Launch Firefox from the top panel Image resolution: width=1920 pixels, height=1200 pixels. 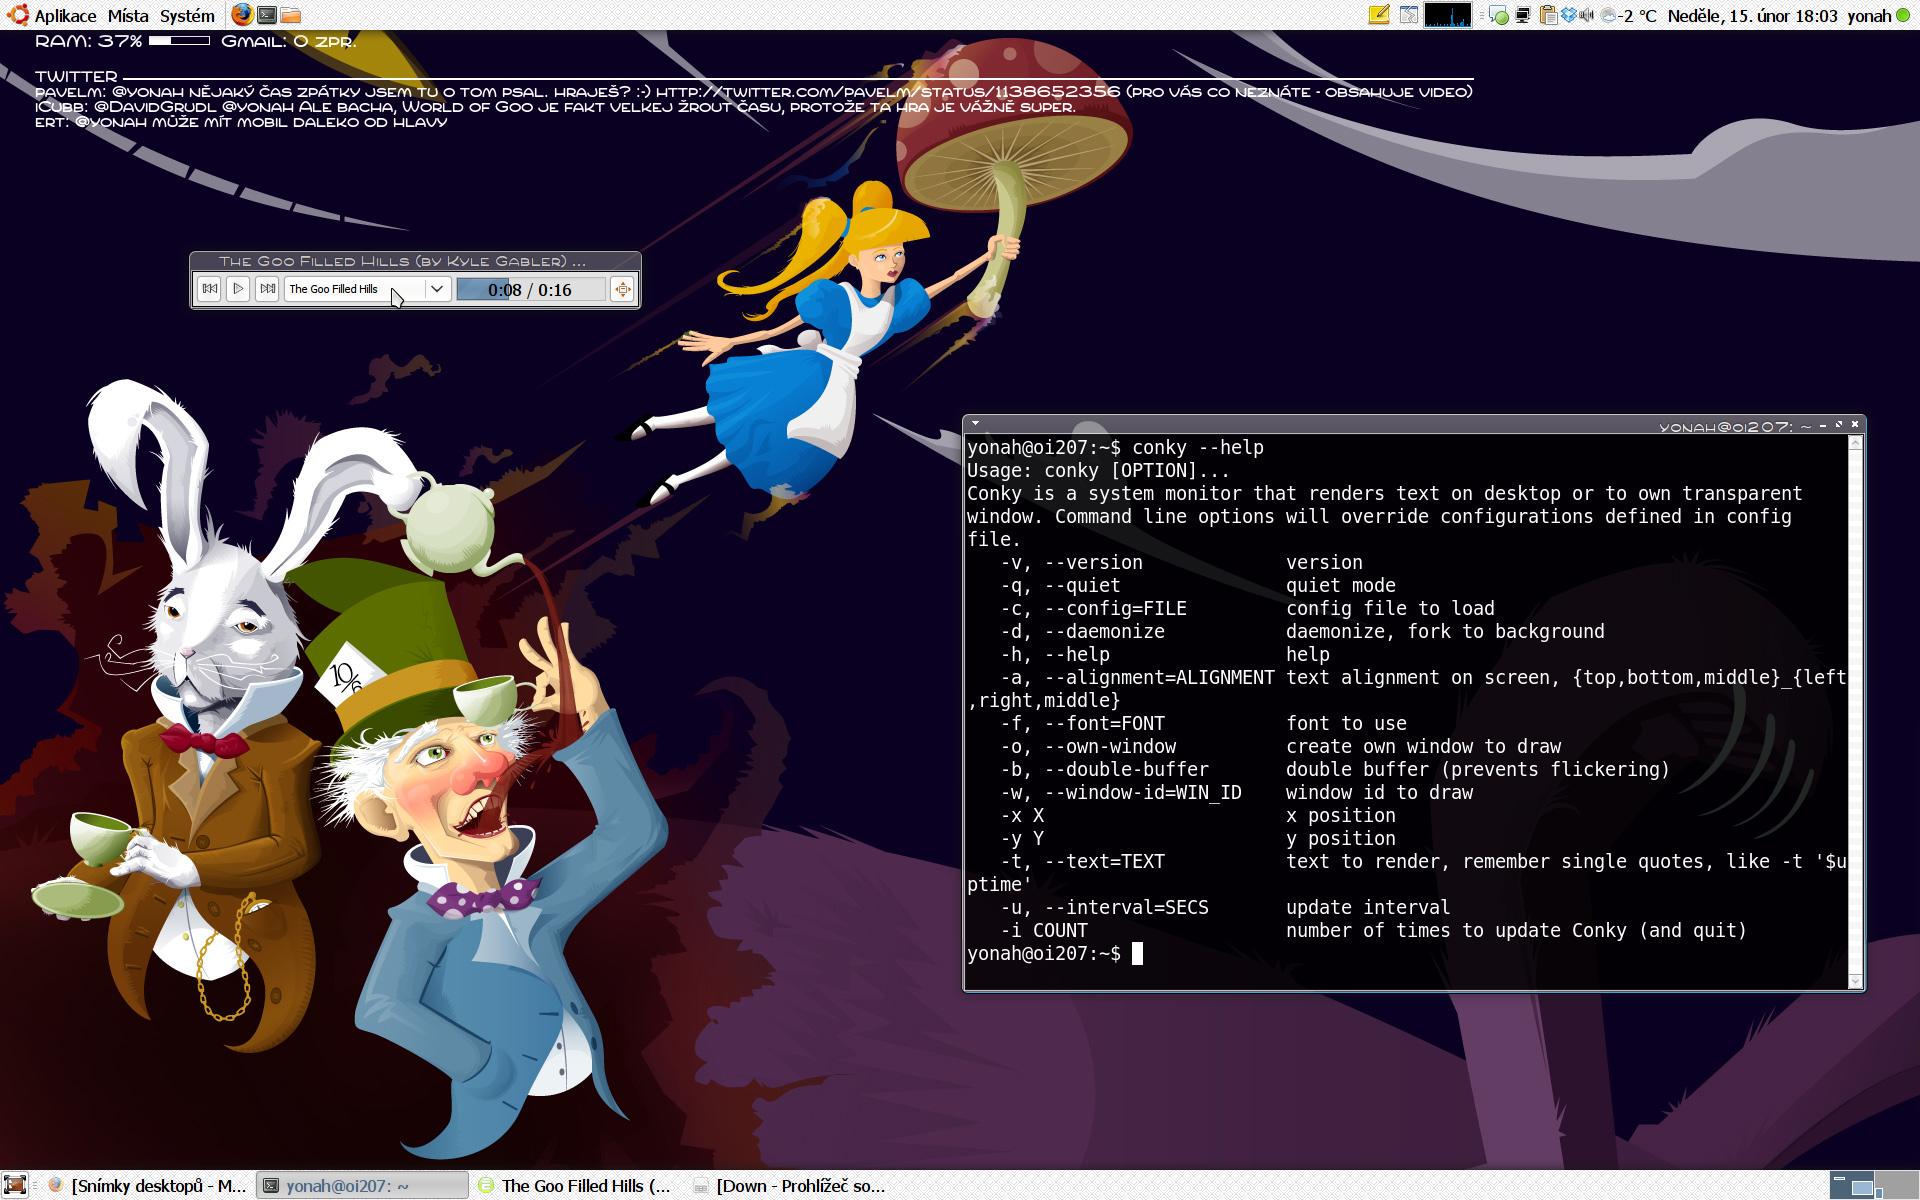pyautogui.click(x=241, y=15)
